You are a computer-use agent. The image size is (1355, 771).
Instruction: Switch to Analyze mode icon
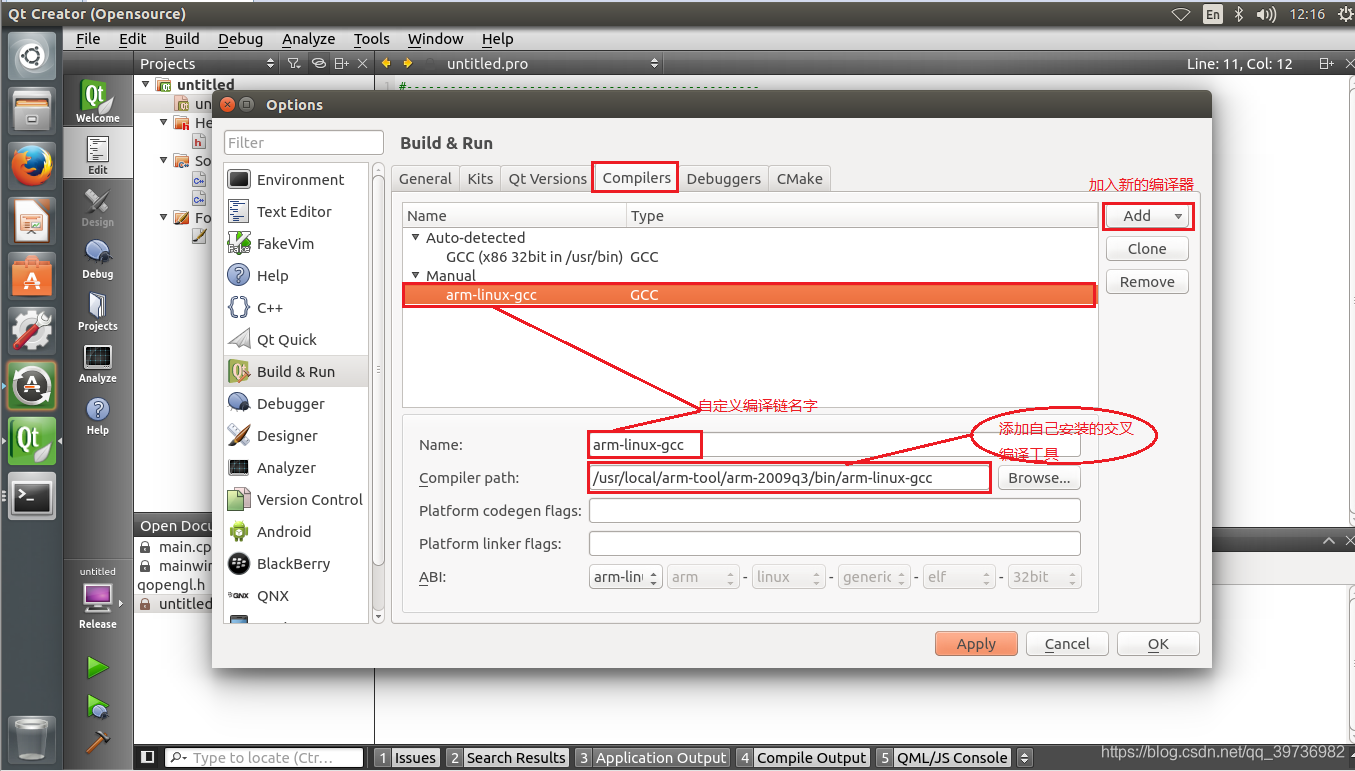97,363
